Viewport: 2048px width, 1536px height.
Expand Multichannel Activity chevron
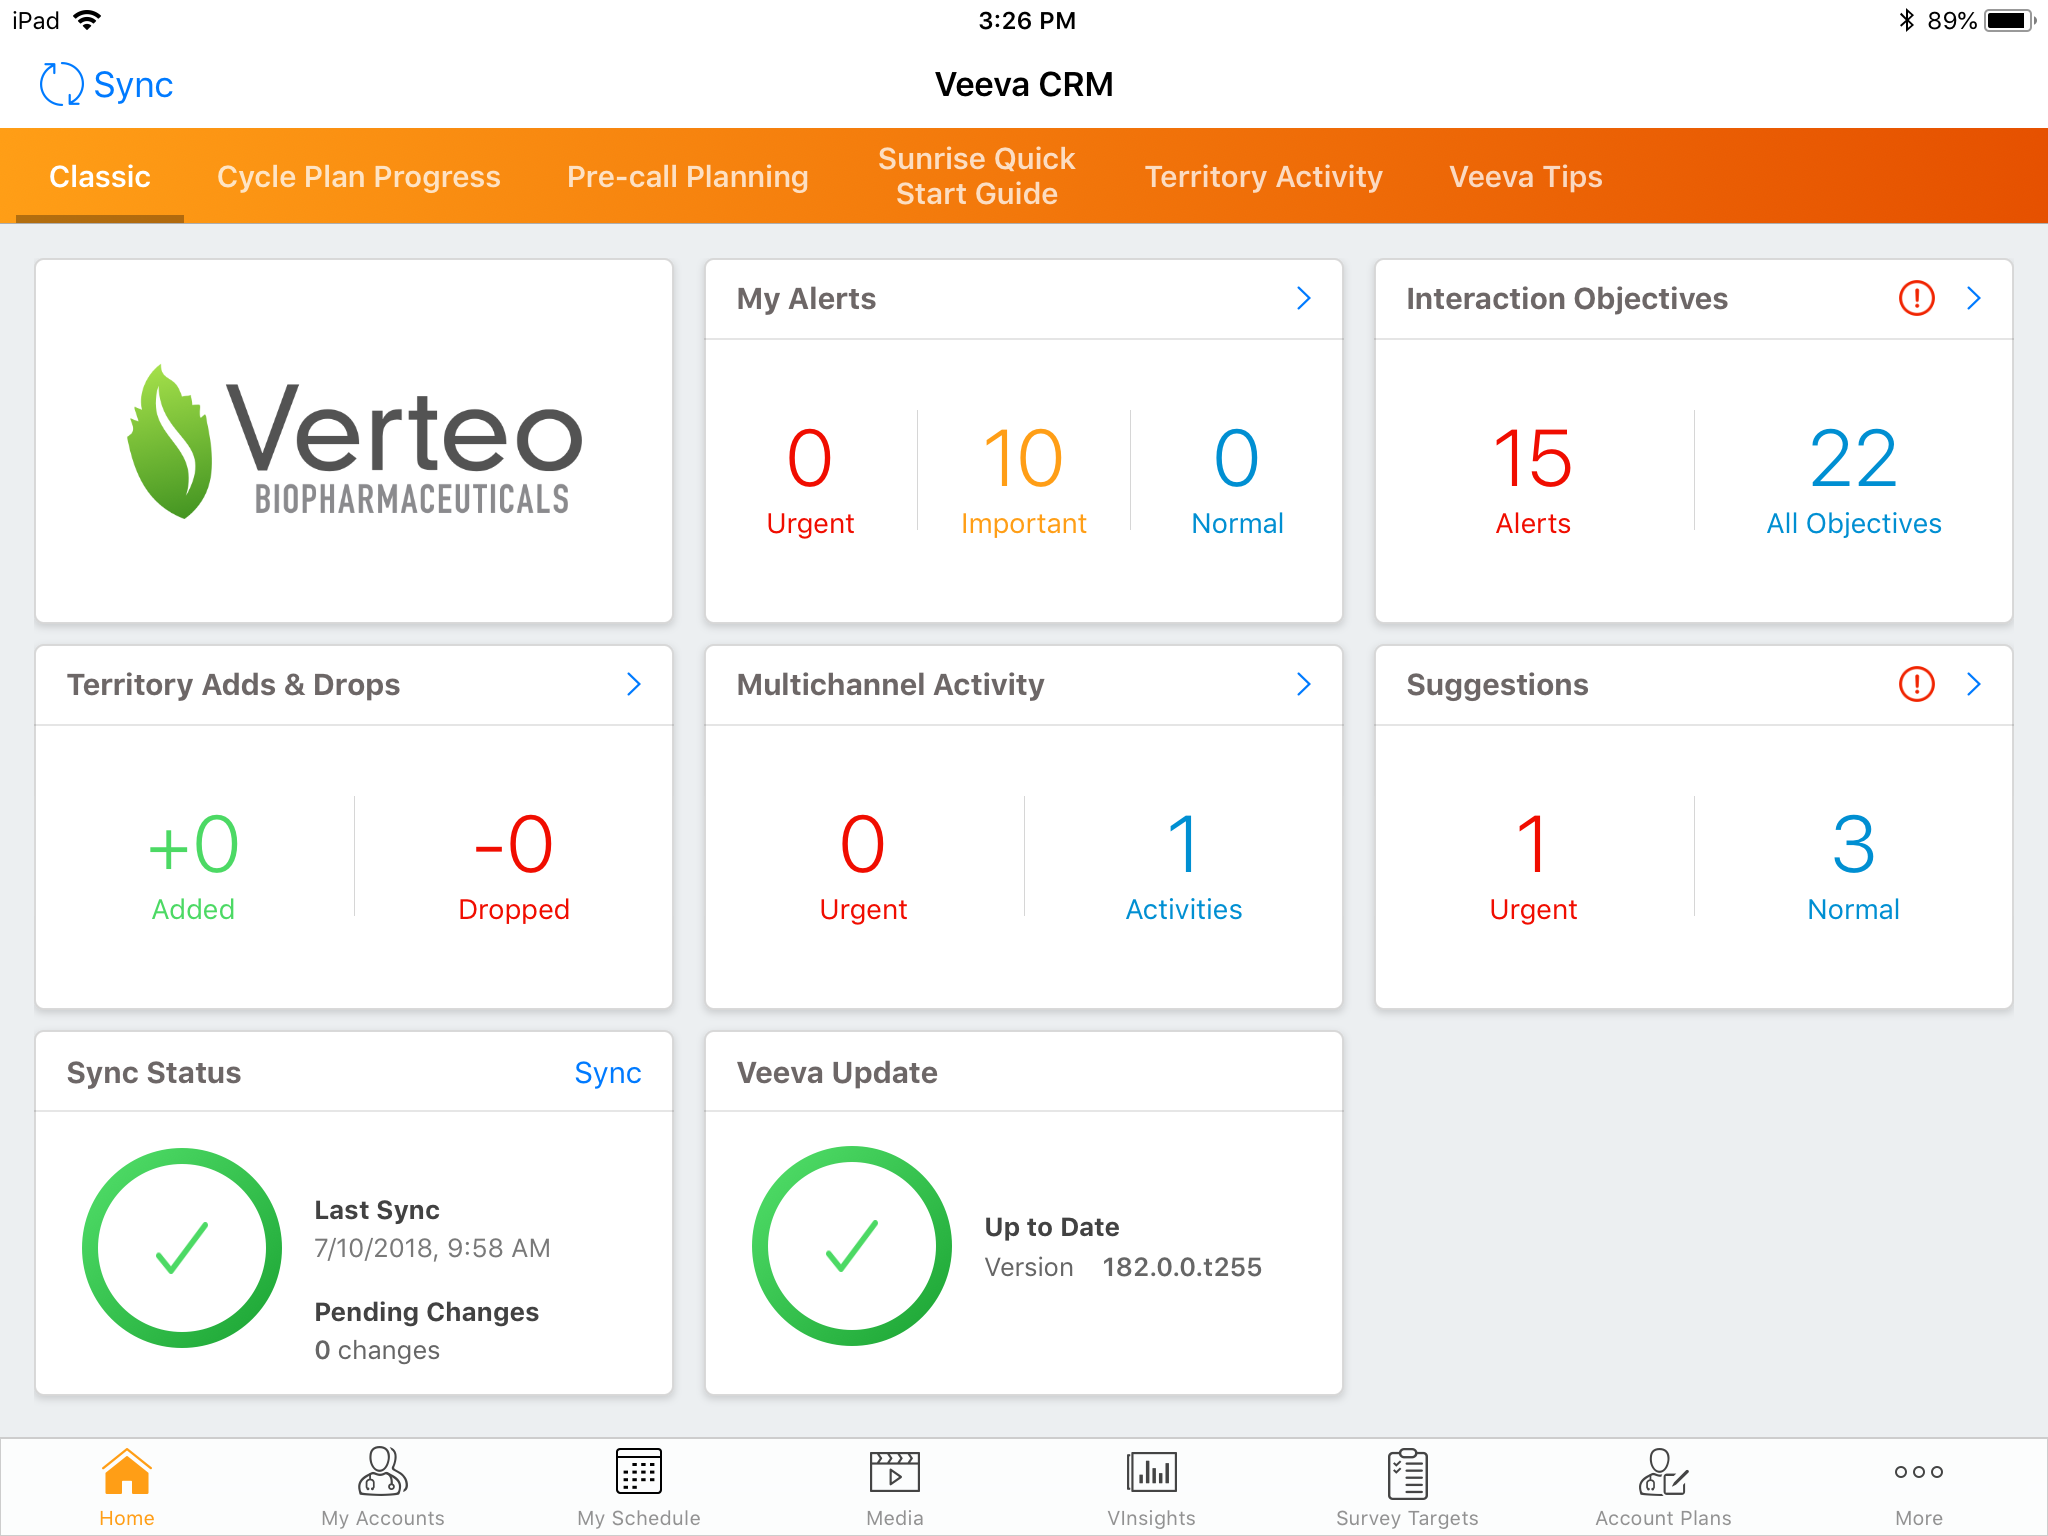click(1303, 684)
